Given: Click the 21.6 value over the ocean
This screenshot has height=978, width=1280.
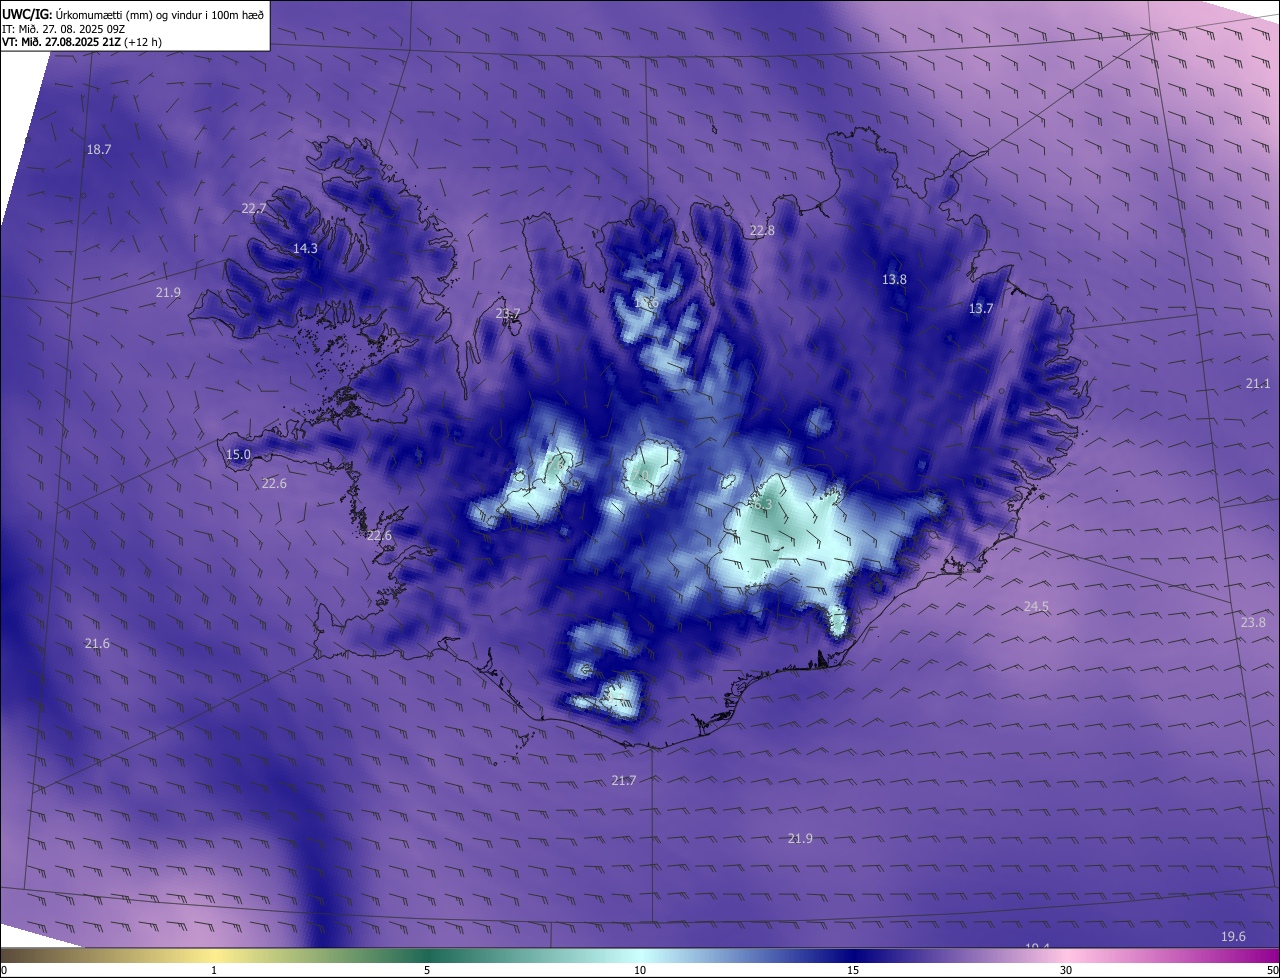Looking at the screenshot, I should tap(97, 643).
